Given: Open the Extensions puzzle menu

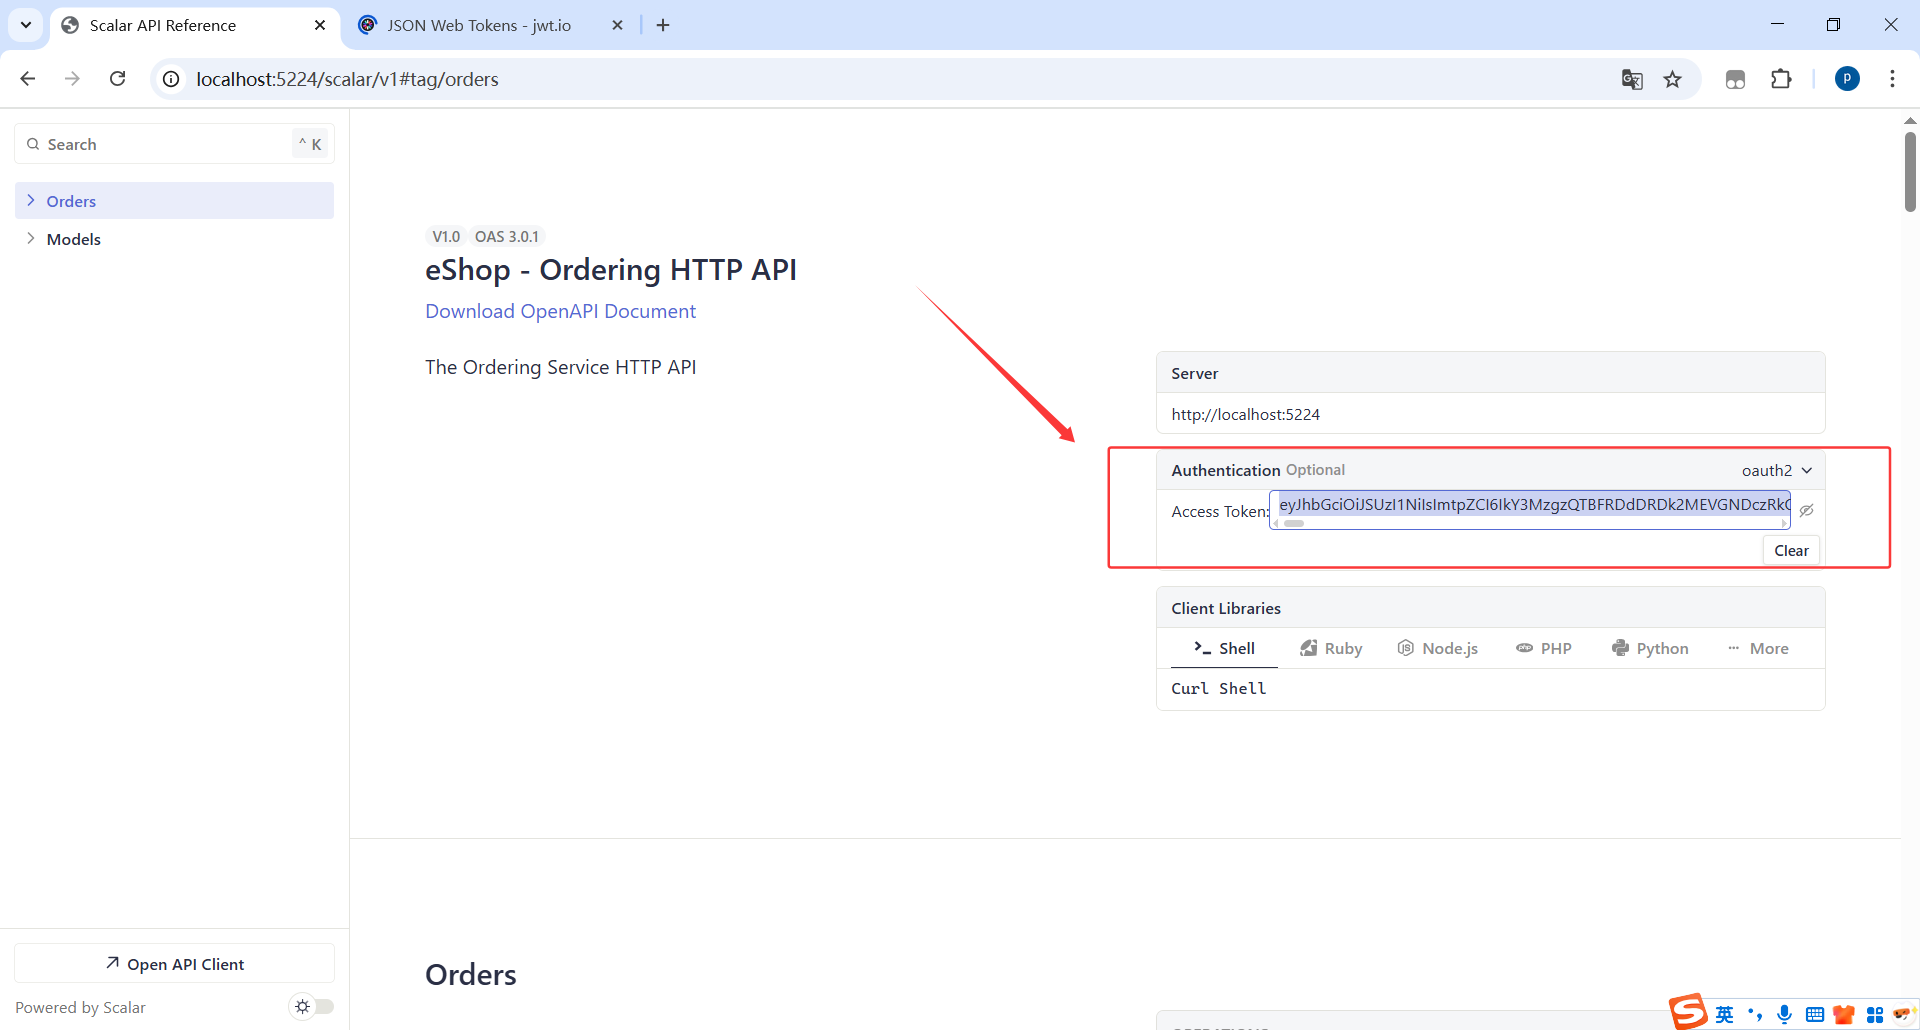Looking at the screenshot, I should [x=1781, y=79].
